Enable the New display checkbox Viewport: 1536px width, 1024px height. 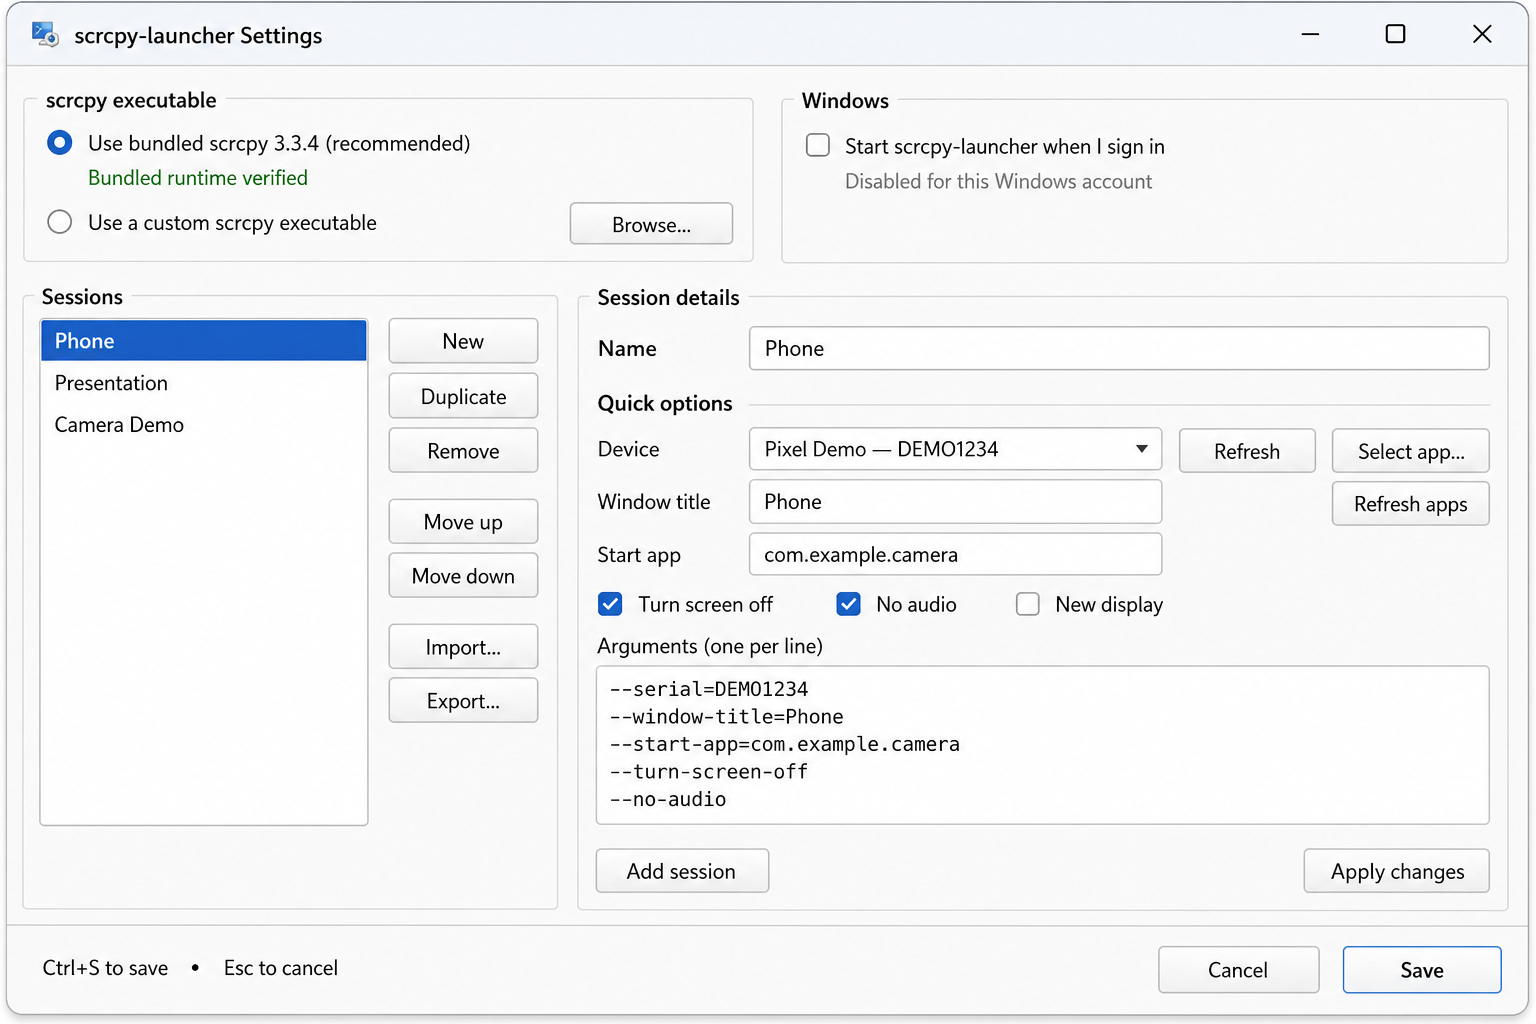tap(1027, 604)
